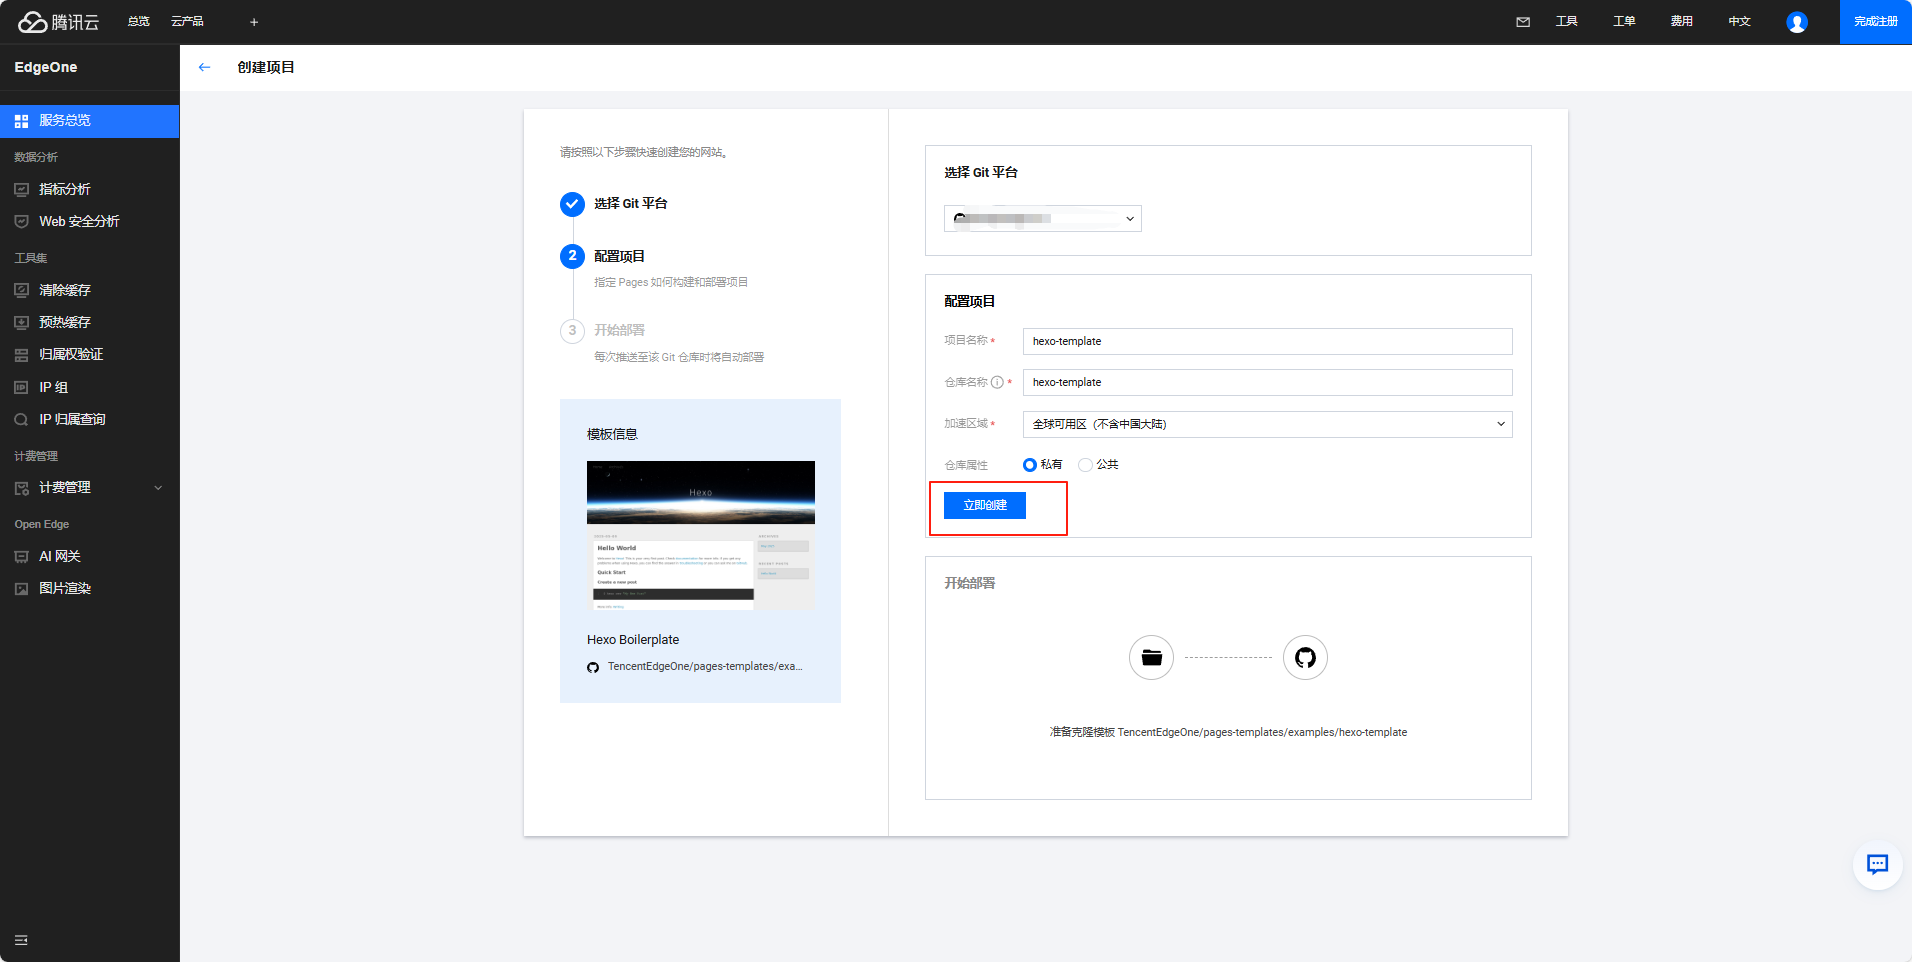Select the 公共 repository radio button

[x=1085, y=465]
